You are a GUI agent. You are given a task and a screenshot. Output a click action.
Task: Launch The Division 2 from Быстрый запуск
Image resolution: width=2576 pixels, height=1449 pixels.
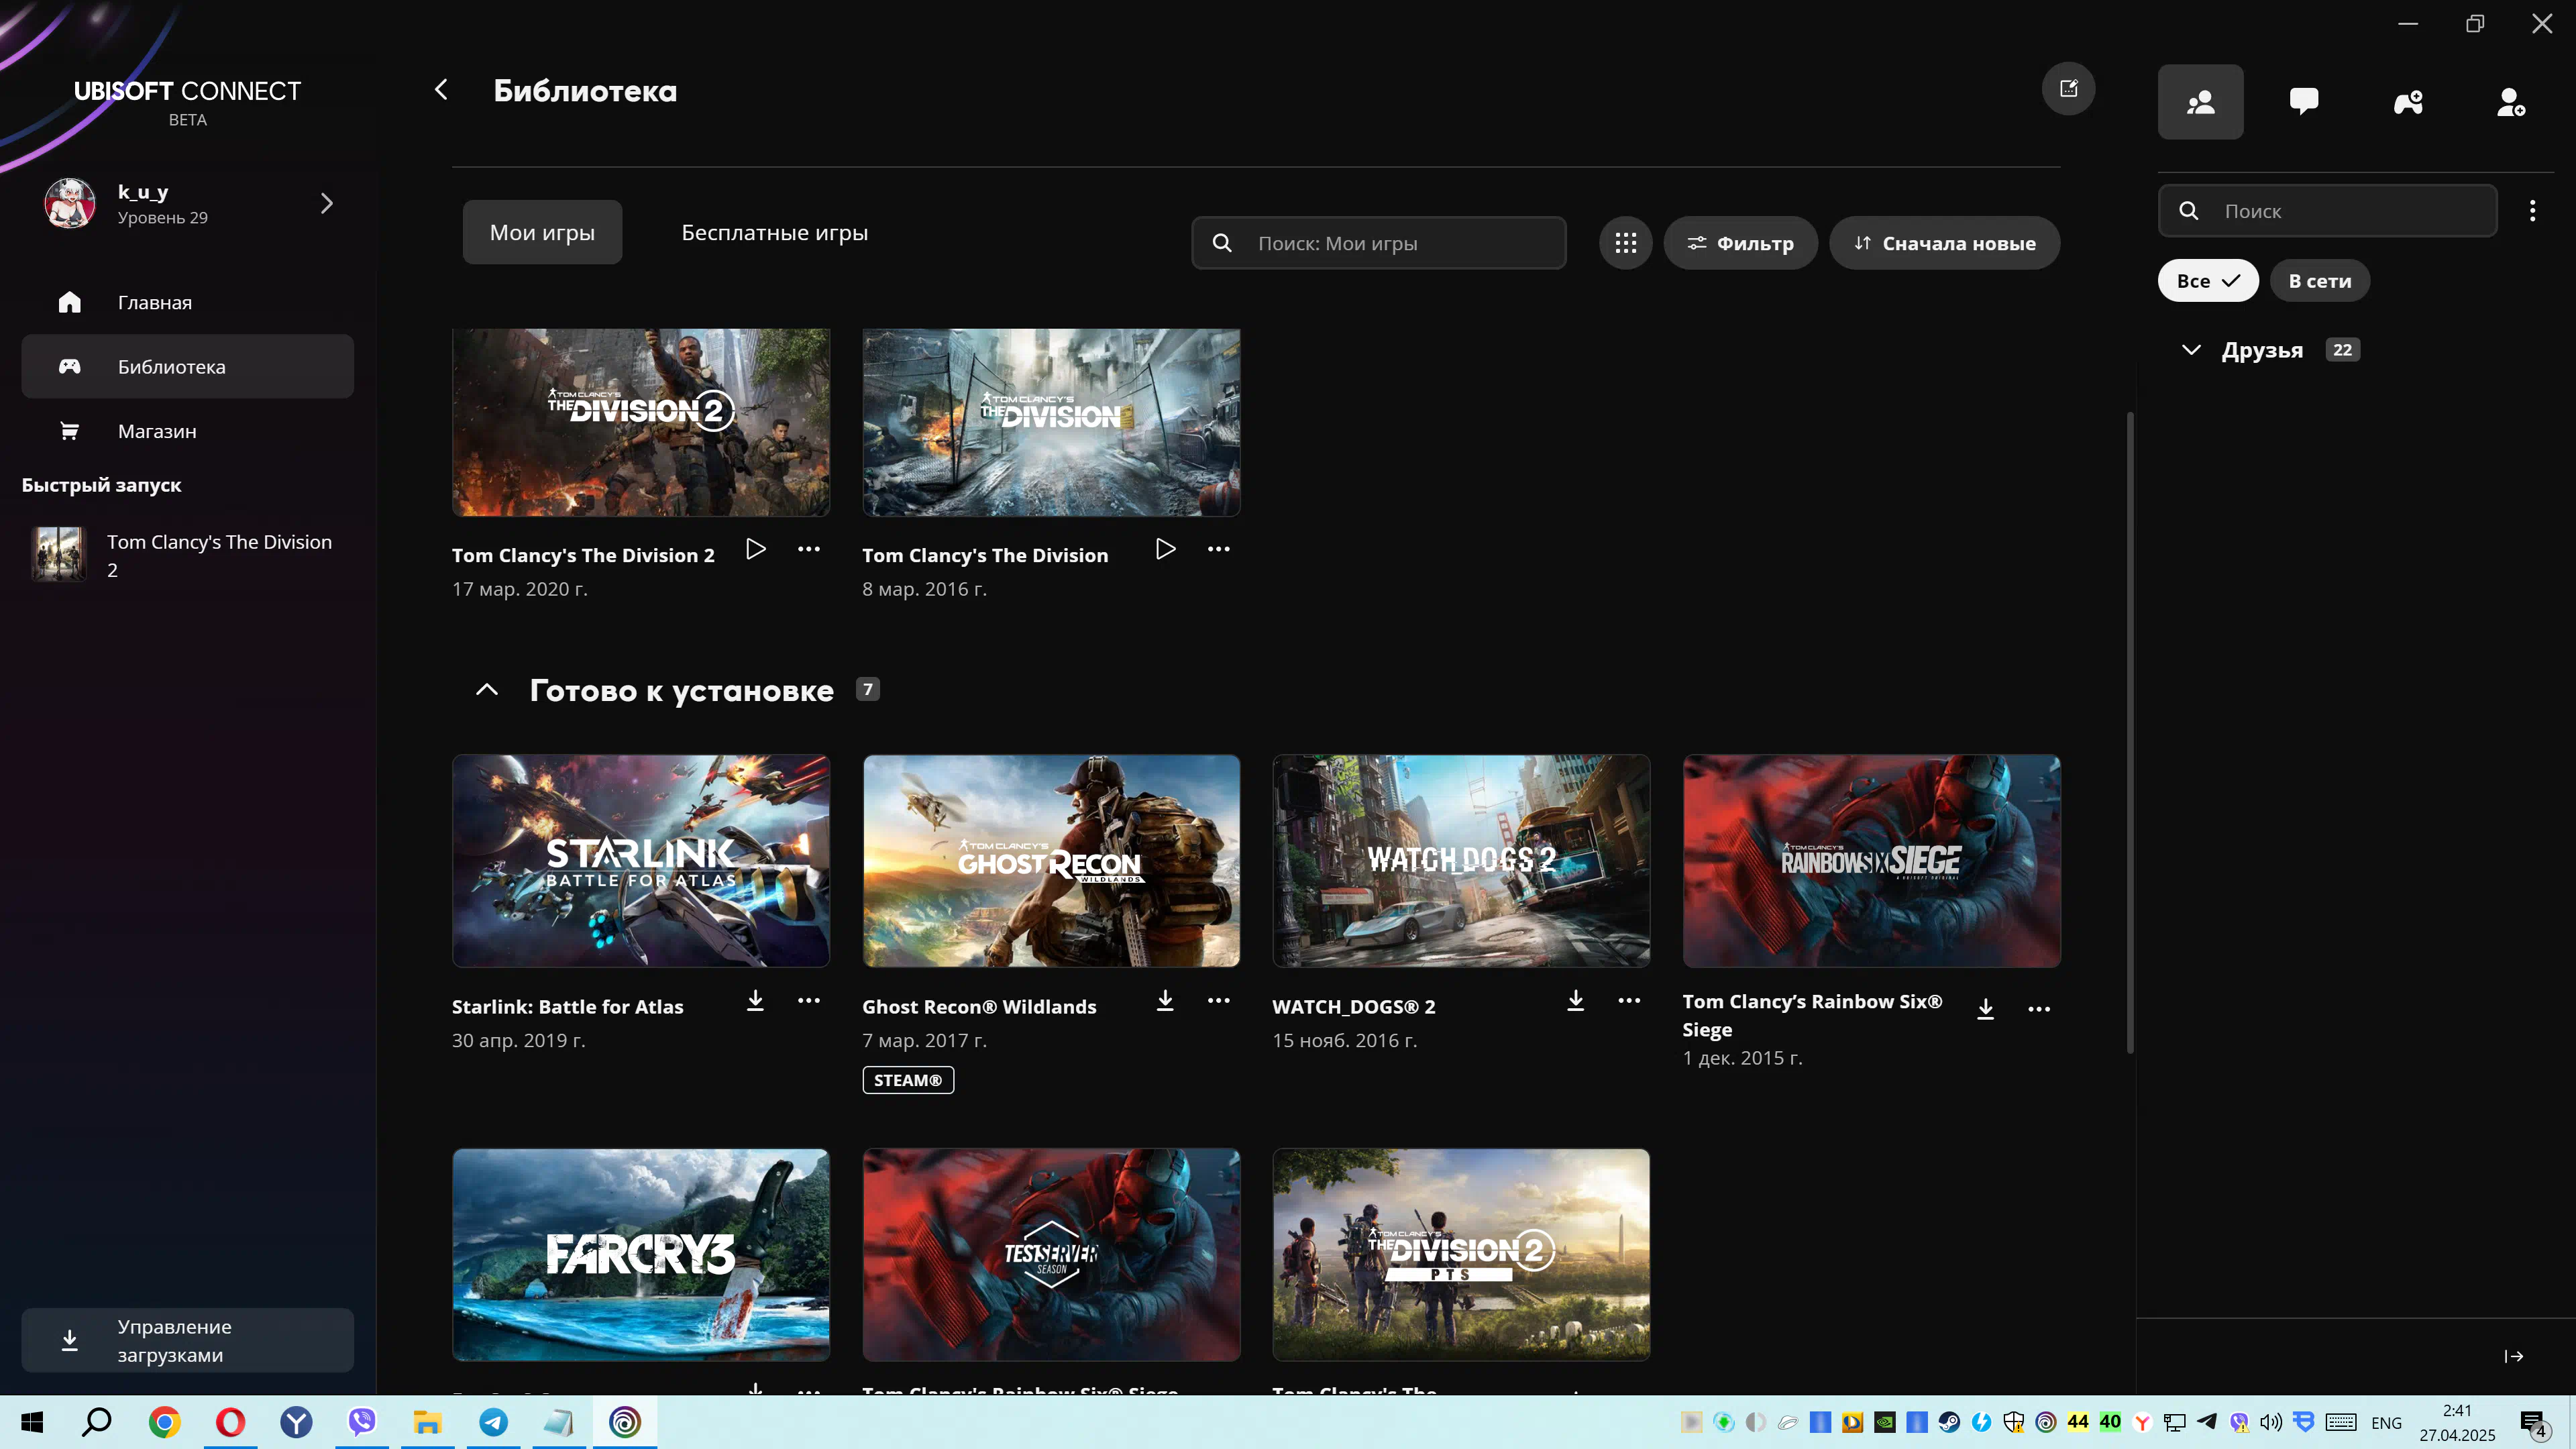[187, 555]
